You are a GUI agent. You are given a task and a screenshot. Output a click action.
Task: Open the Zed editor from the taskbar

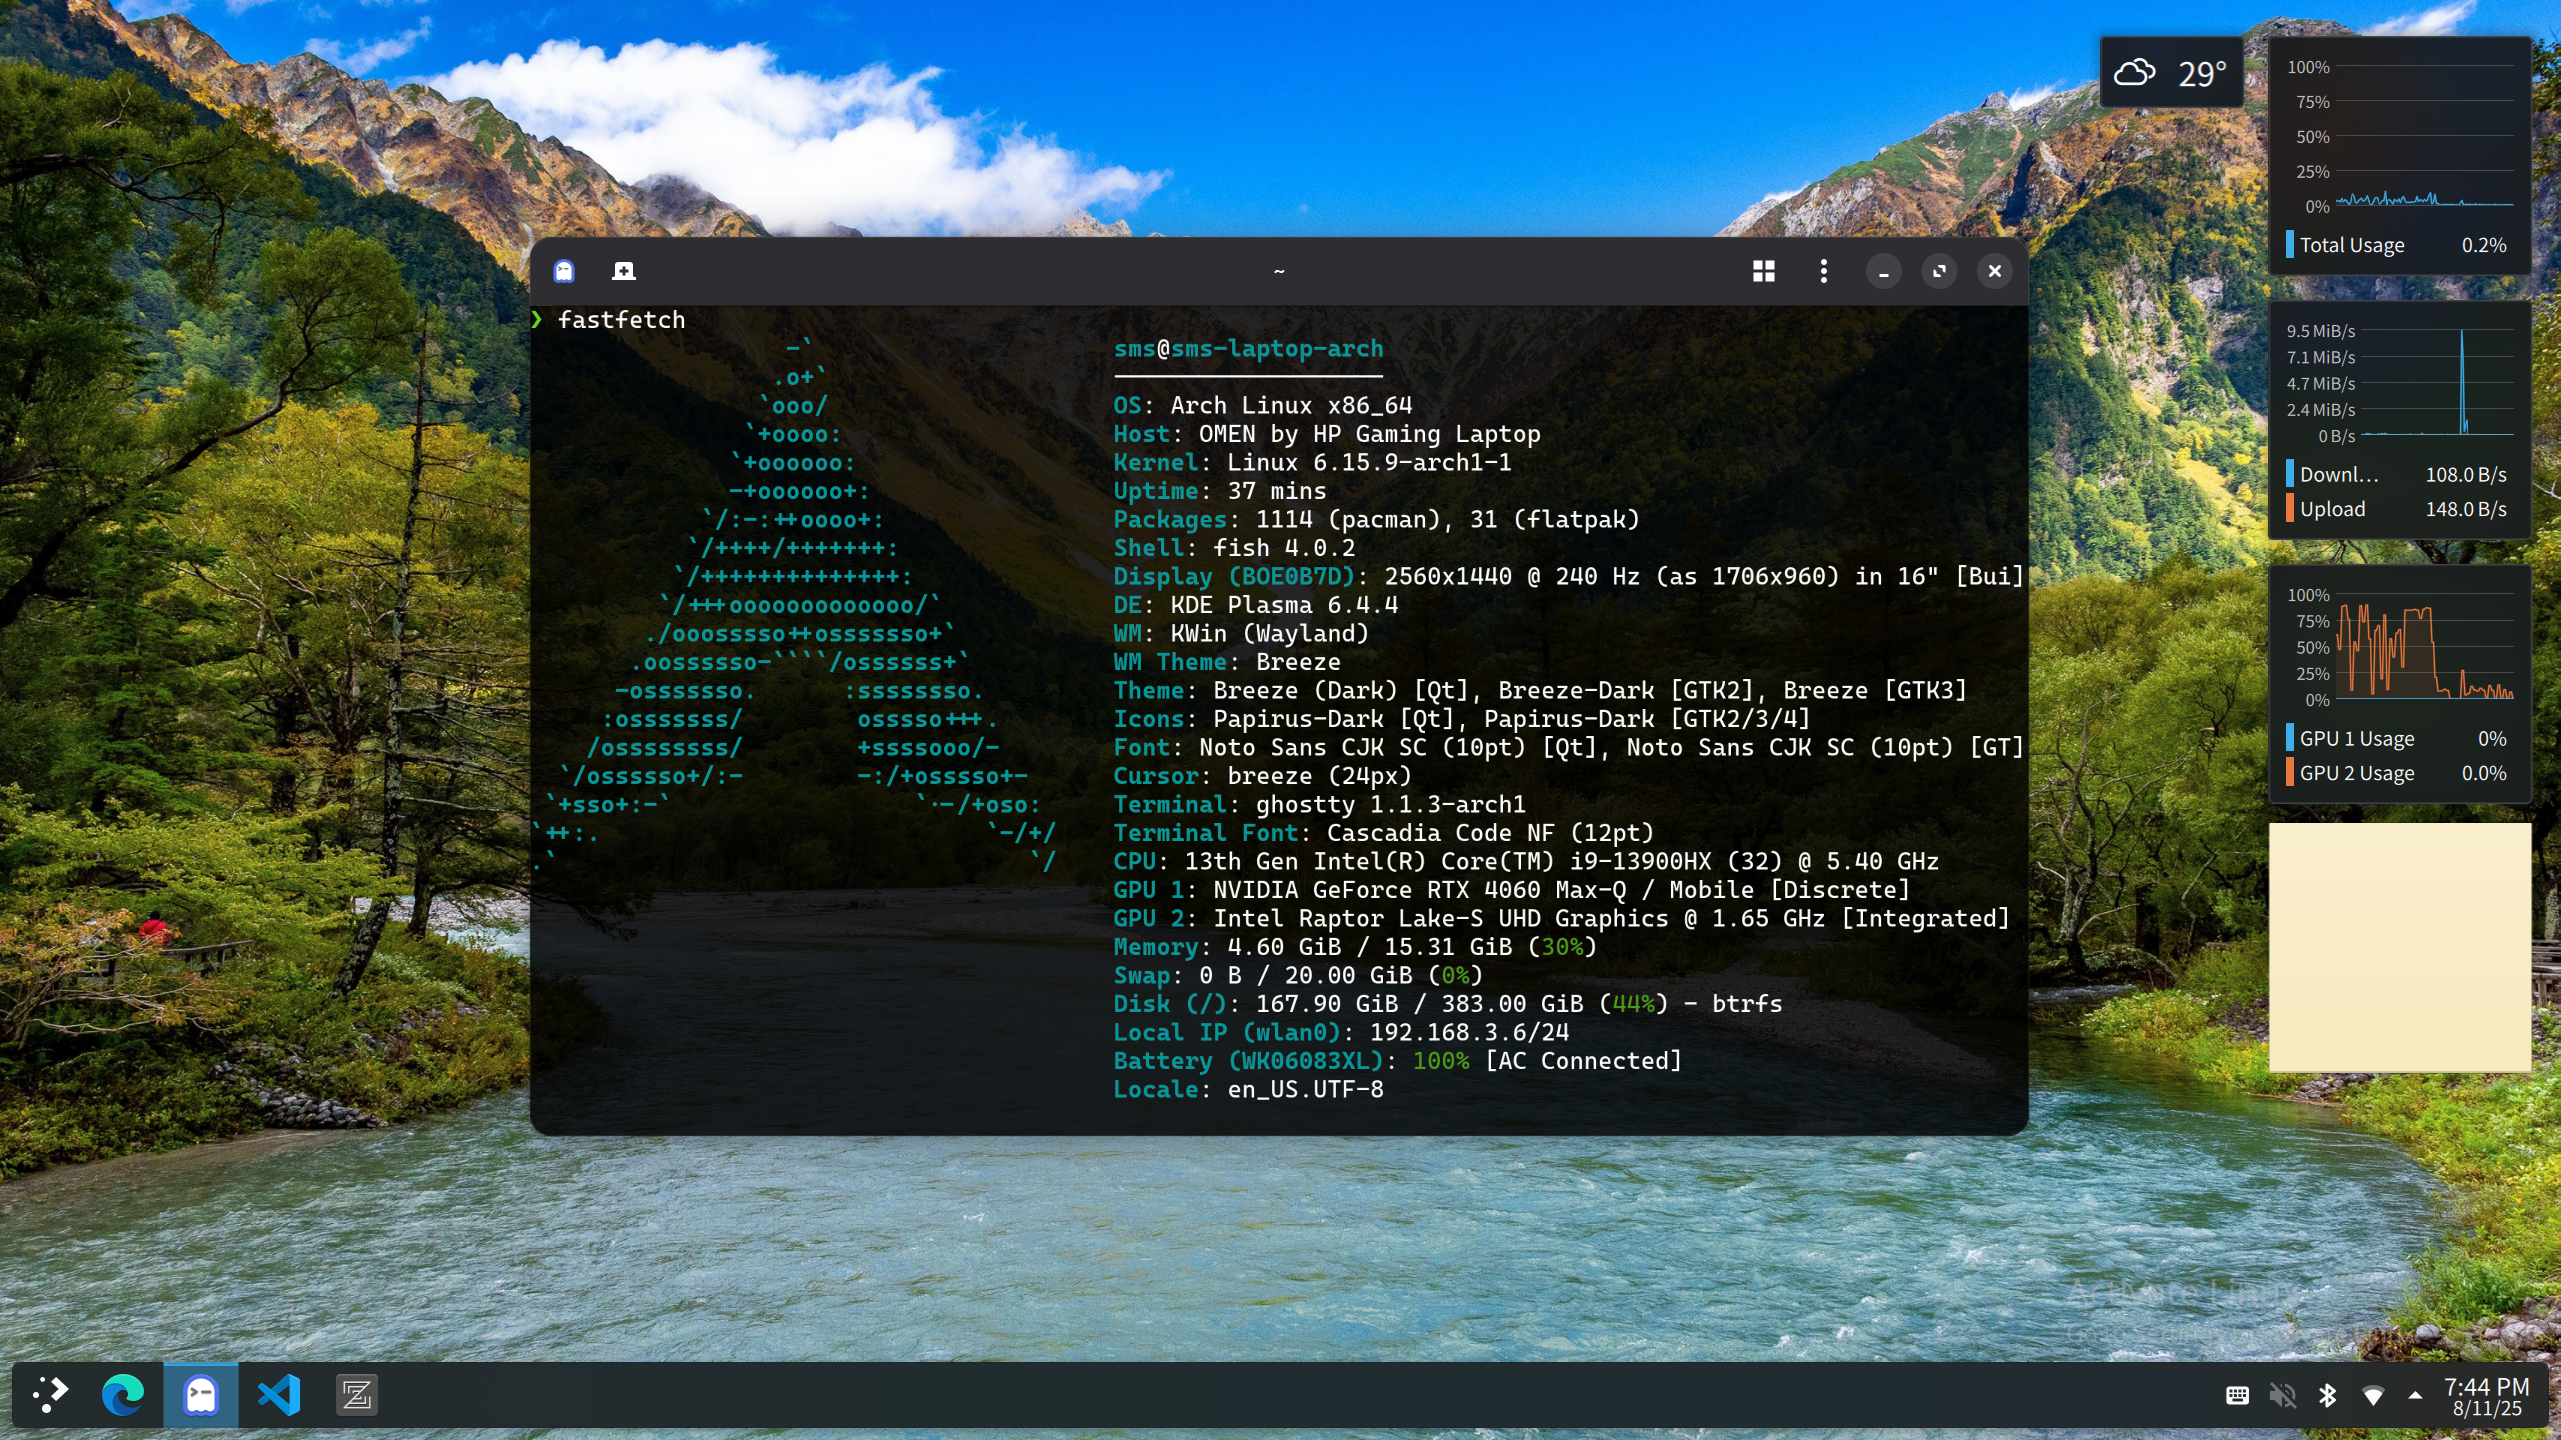357,1393
